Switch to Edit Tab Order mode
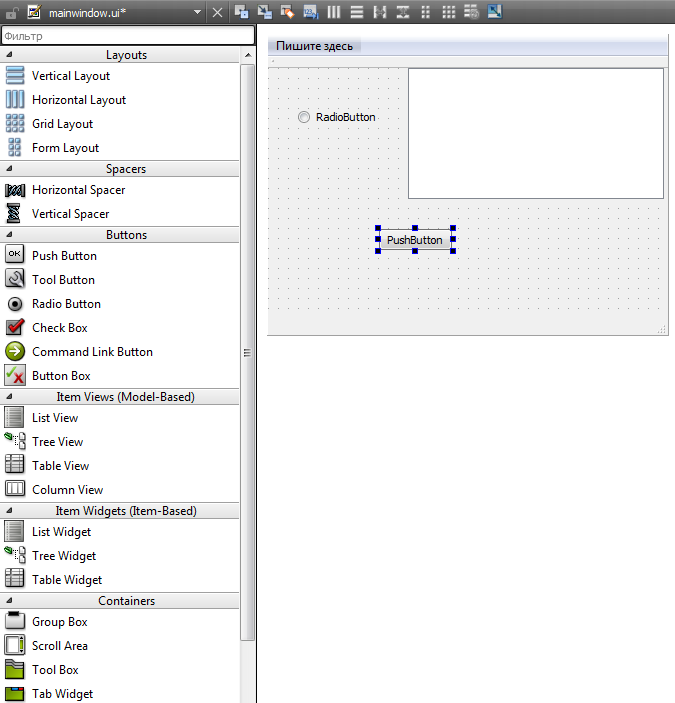This screenshot has width=675, height=703. tap(311, 12)
